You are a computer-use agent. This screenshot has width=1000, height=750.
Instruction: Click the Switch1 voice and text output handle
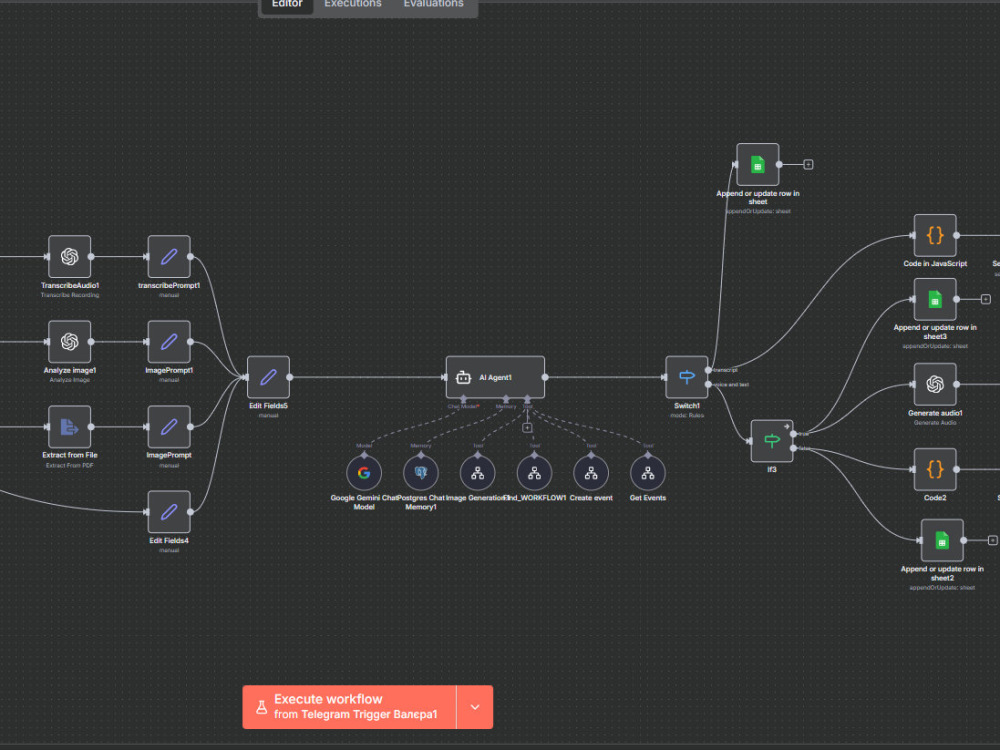click(x=709, y=385)
